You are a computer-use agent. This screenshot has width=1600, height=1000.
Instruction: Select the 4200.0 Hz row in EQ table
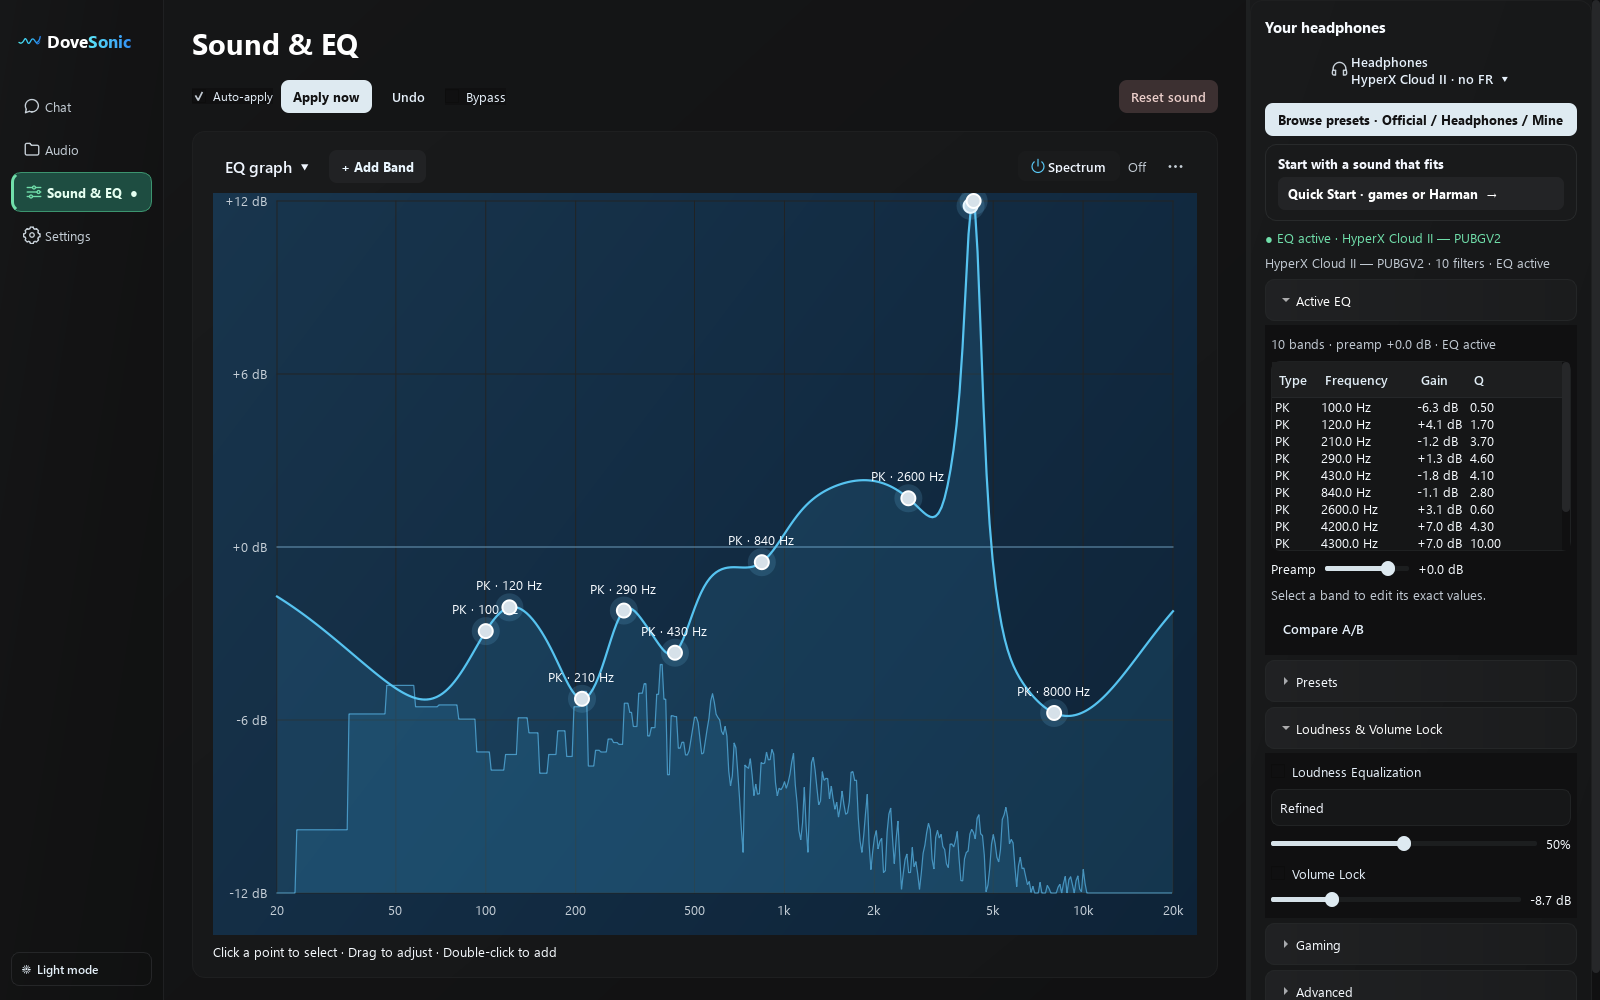(1416, 526)
